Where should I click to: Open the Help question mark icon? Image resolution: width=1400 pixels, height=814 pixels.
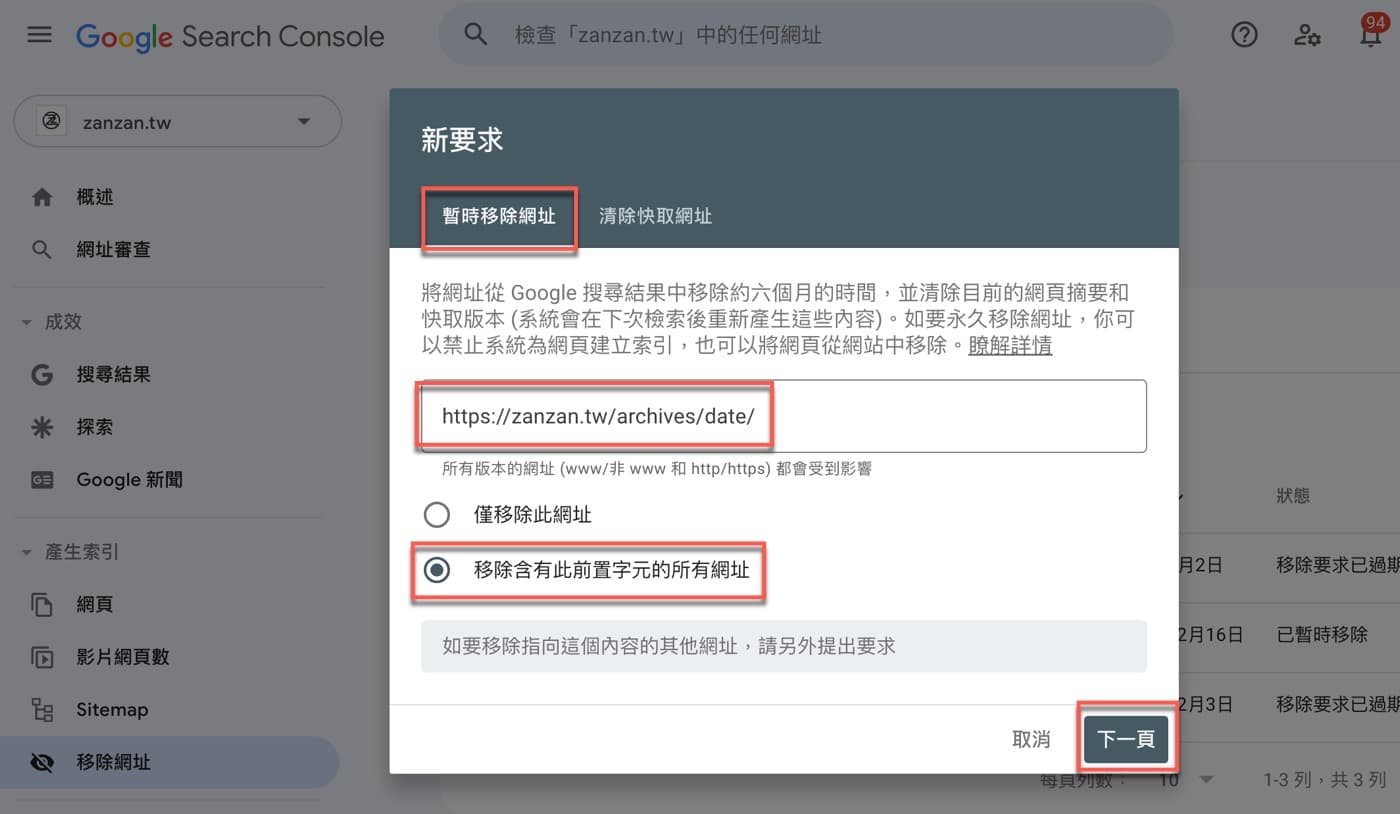click(x=1244, y=35)
